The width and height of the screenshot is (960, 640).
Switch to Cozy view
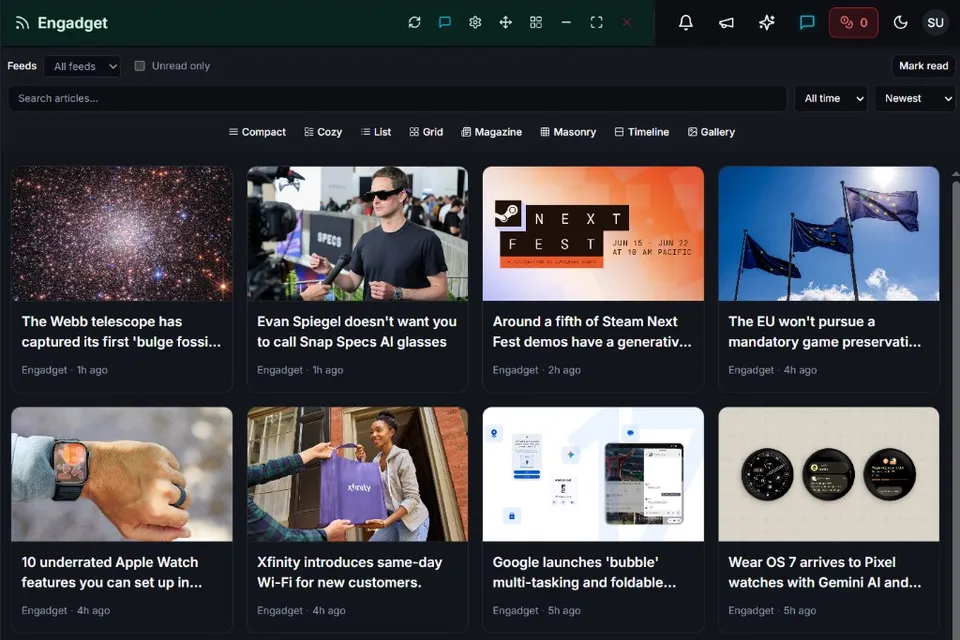(x=323, y=132)
